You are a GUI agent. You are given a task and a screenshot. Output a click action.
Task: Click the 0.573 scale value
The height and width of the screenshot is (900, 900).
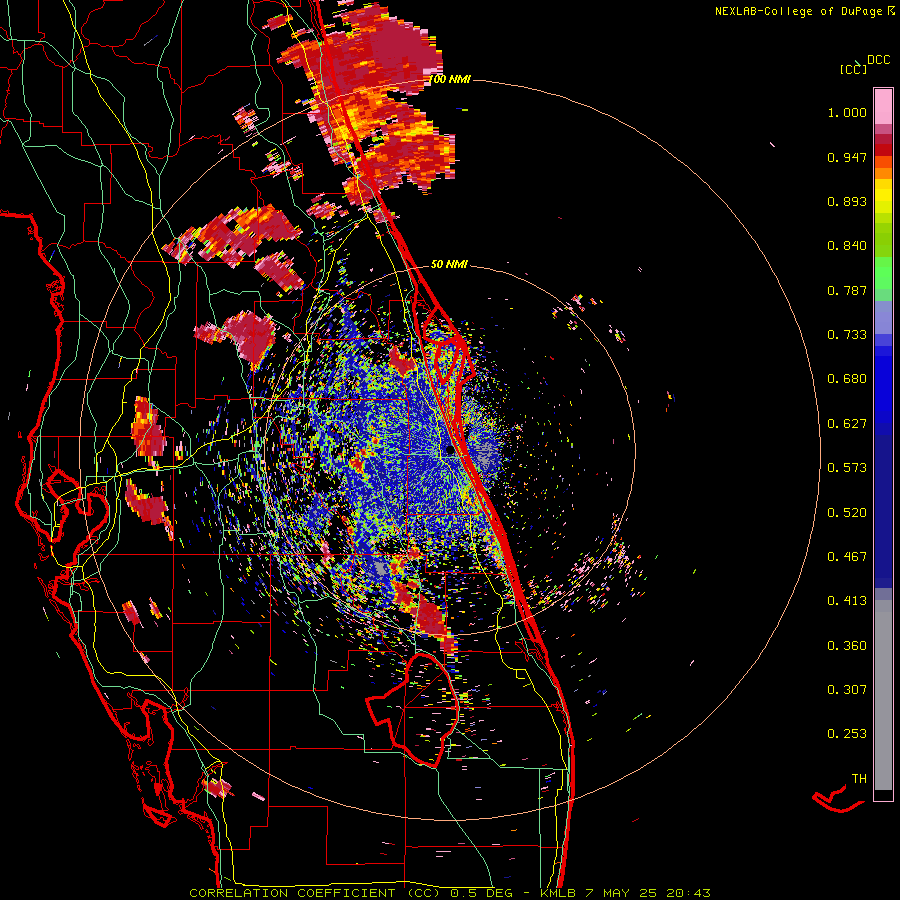pos(847,468)
